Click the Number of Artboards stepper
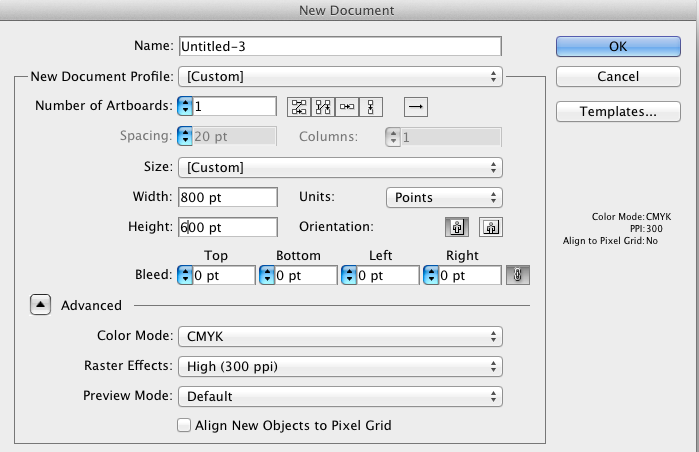Screen dimensions: 699x452 pyautogui.click(x=185, y=106)
